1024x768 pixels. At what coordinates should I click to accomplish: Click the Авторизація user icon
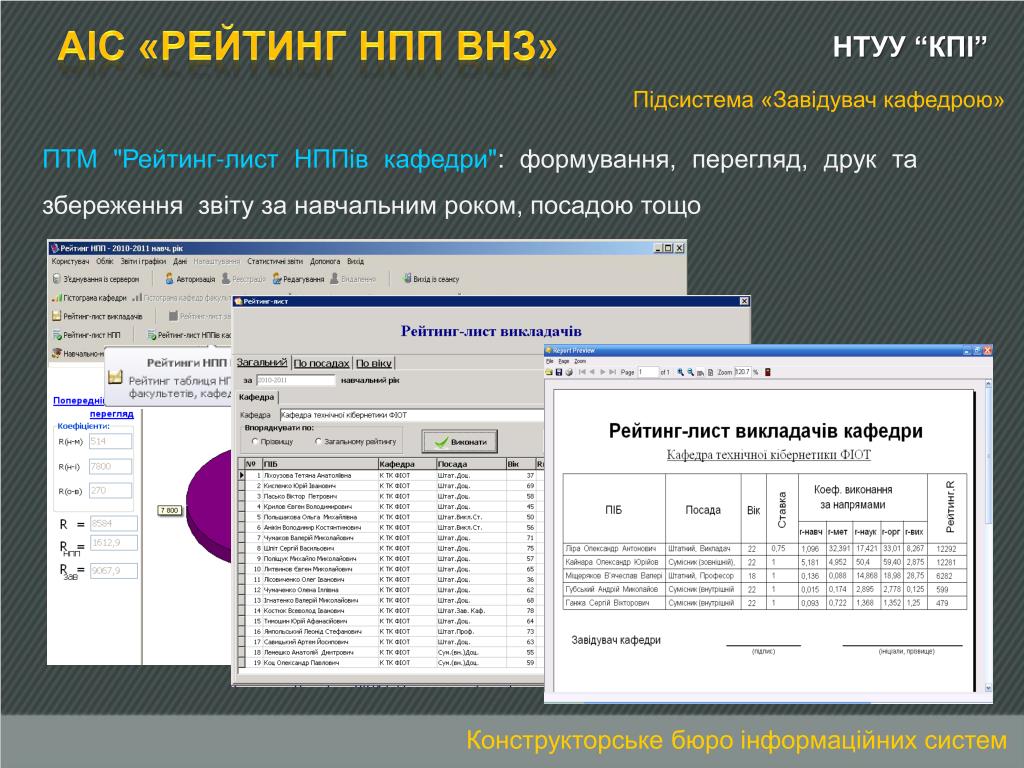click(169, 279)
